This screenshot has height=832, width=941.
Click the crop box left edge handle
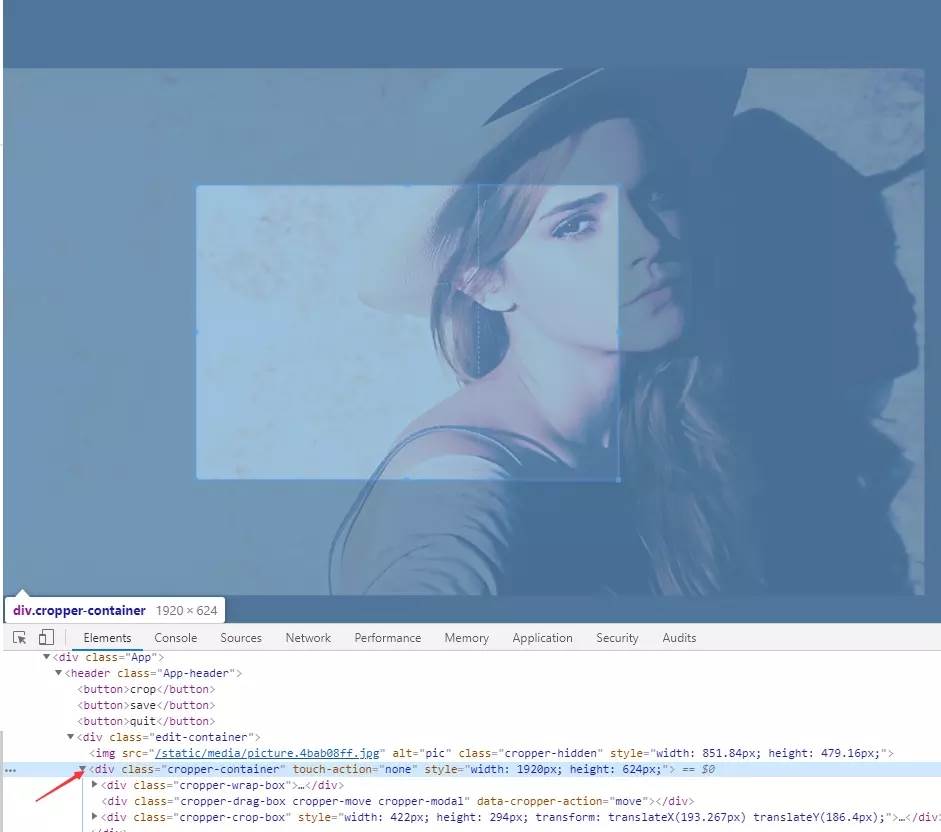point(197,332)
